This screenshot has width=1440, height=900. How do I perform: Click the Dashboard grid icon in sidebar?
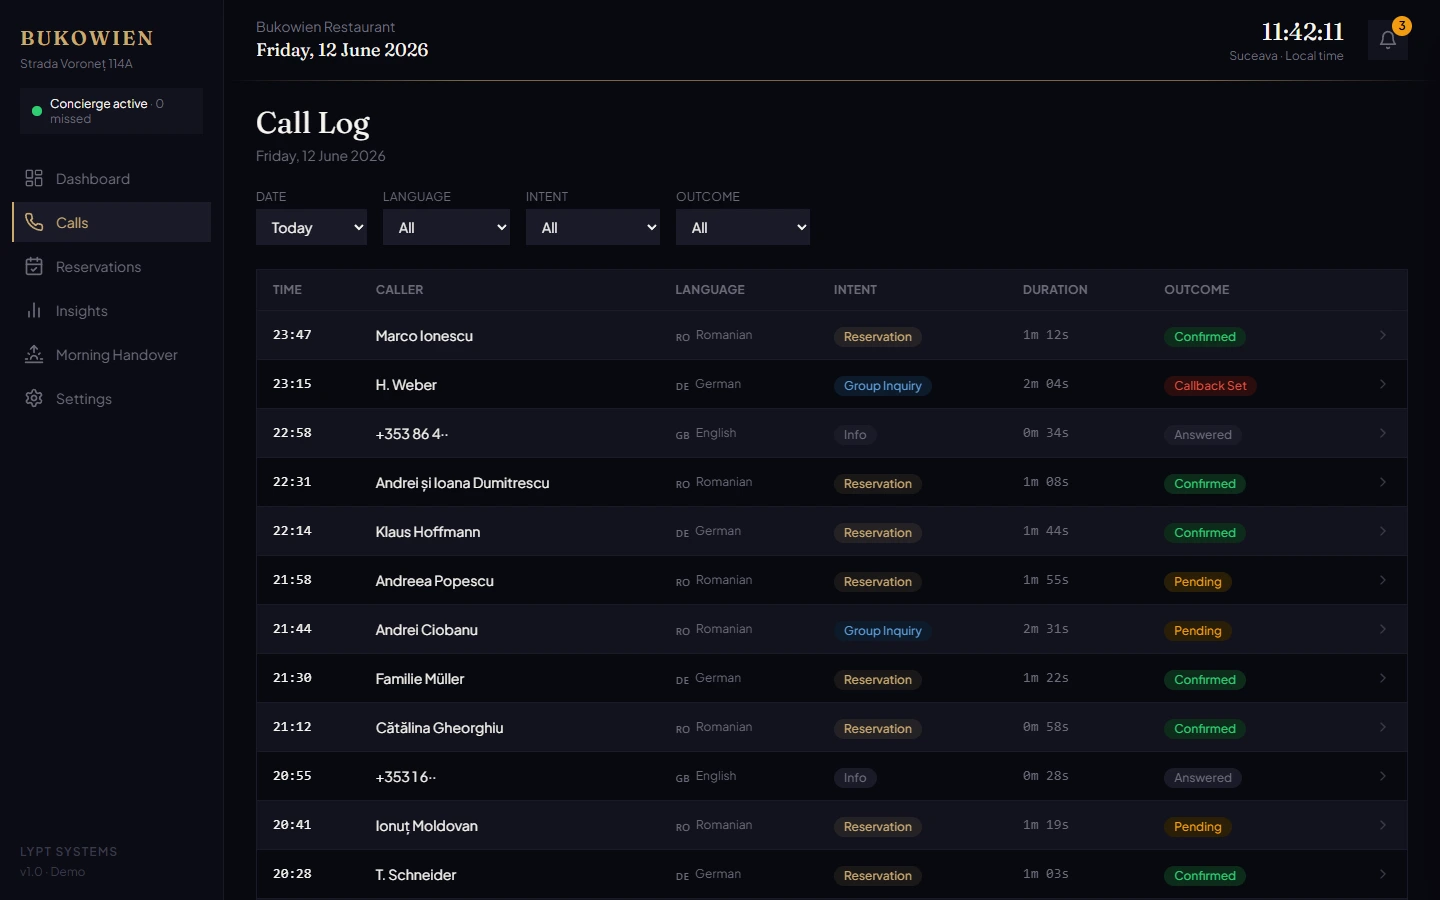(34, 178)
